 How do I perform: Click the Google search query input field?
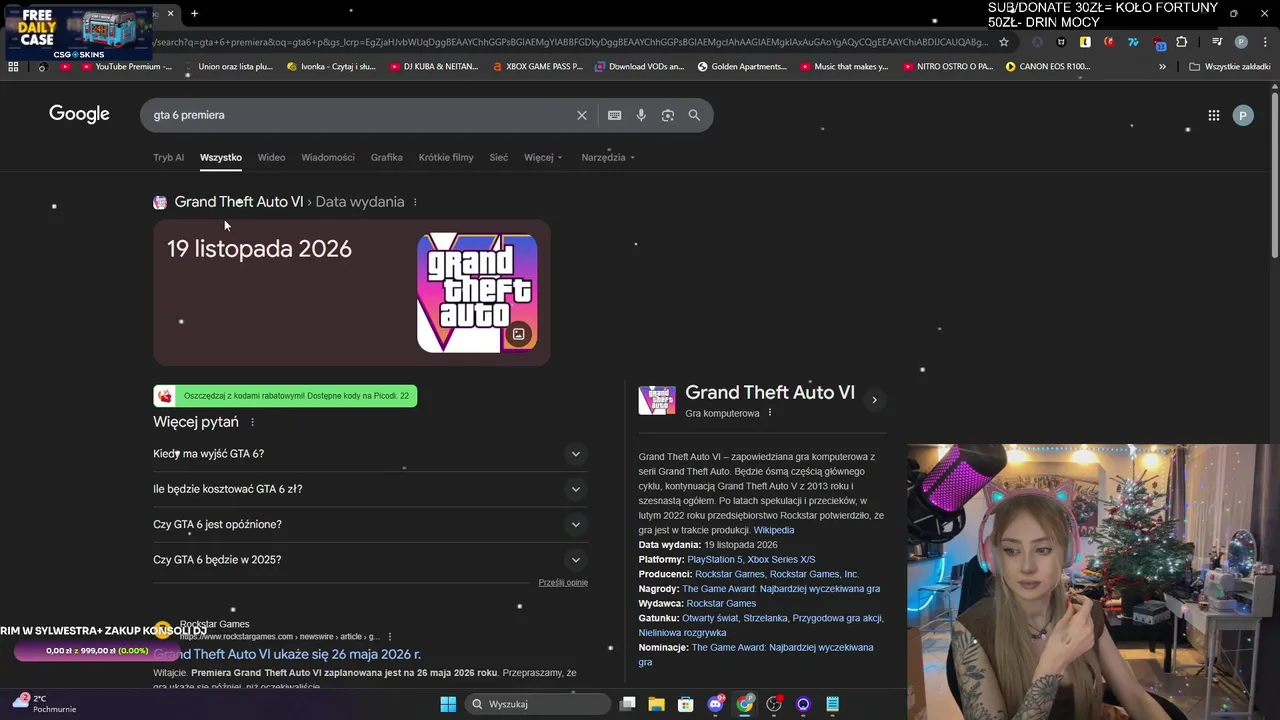[x=360, y=115]
